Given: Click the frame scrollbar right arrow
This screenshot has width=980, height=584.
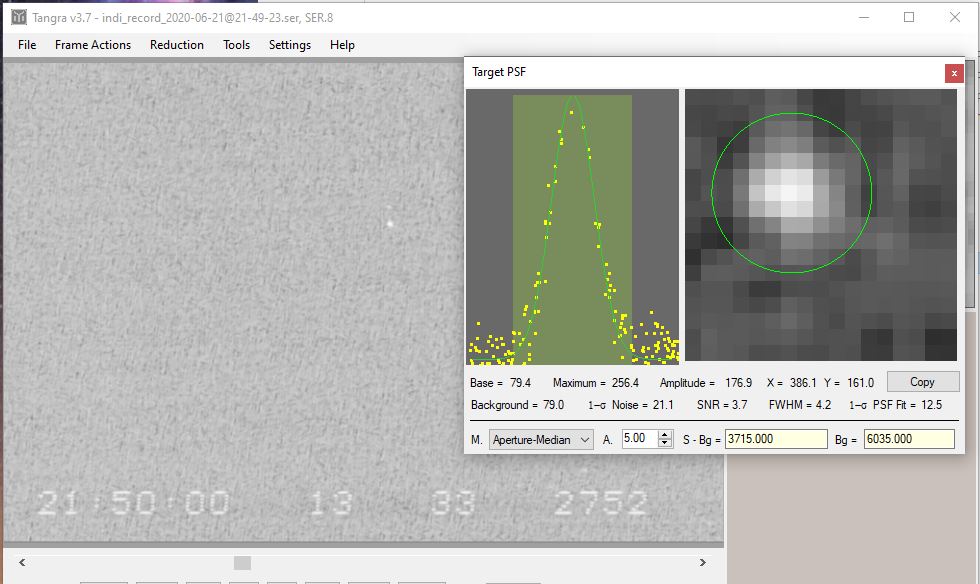Looking at the screenshot, I should point(703,563).
